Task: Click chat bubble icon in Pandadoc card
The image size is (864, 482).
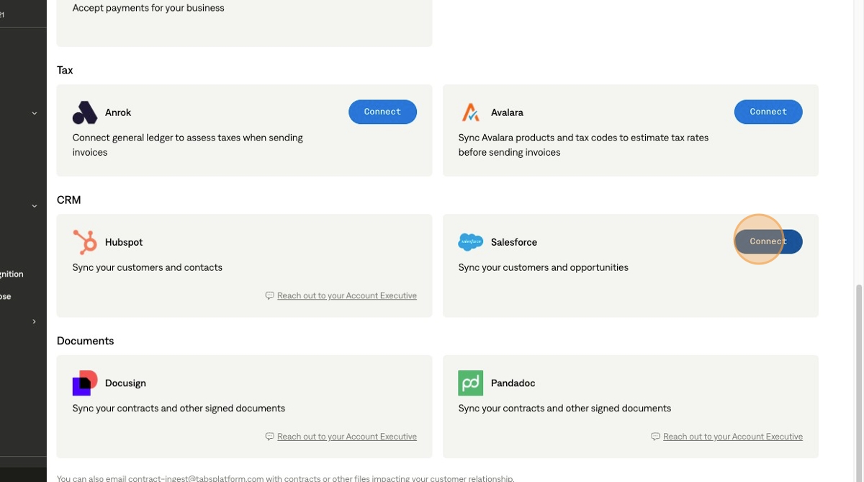Action: click(x=656, y=437)
